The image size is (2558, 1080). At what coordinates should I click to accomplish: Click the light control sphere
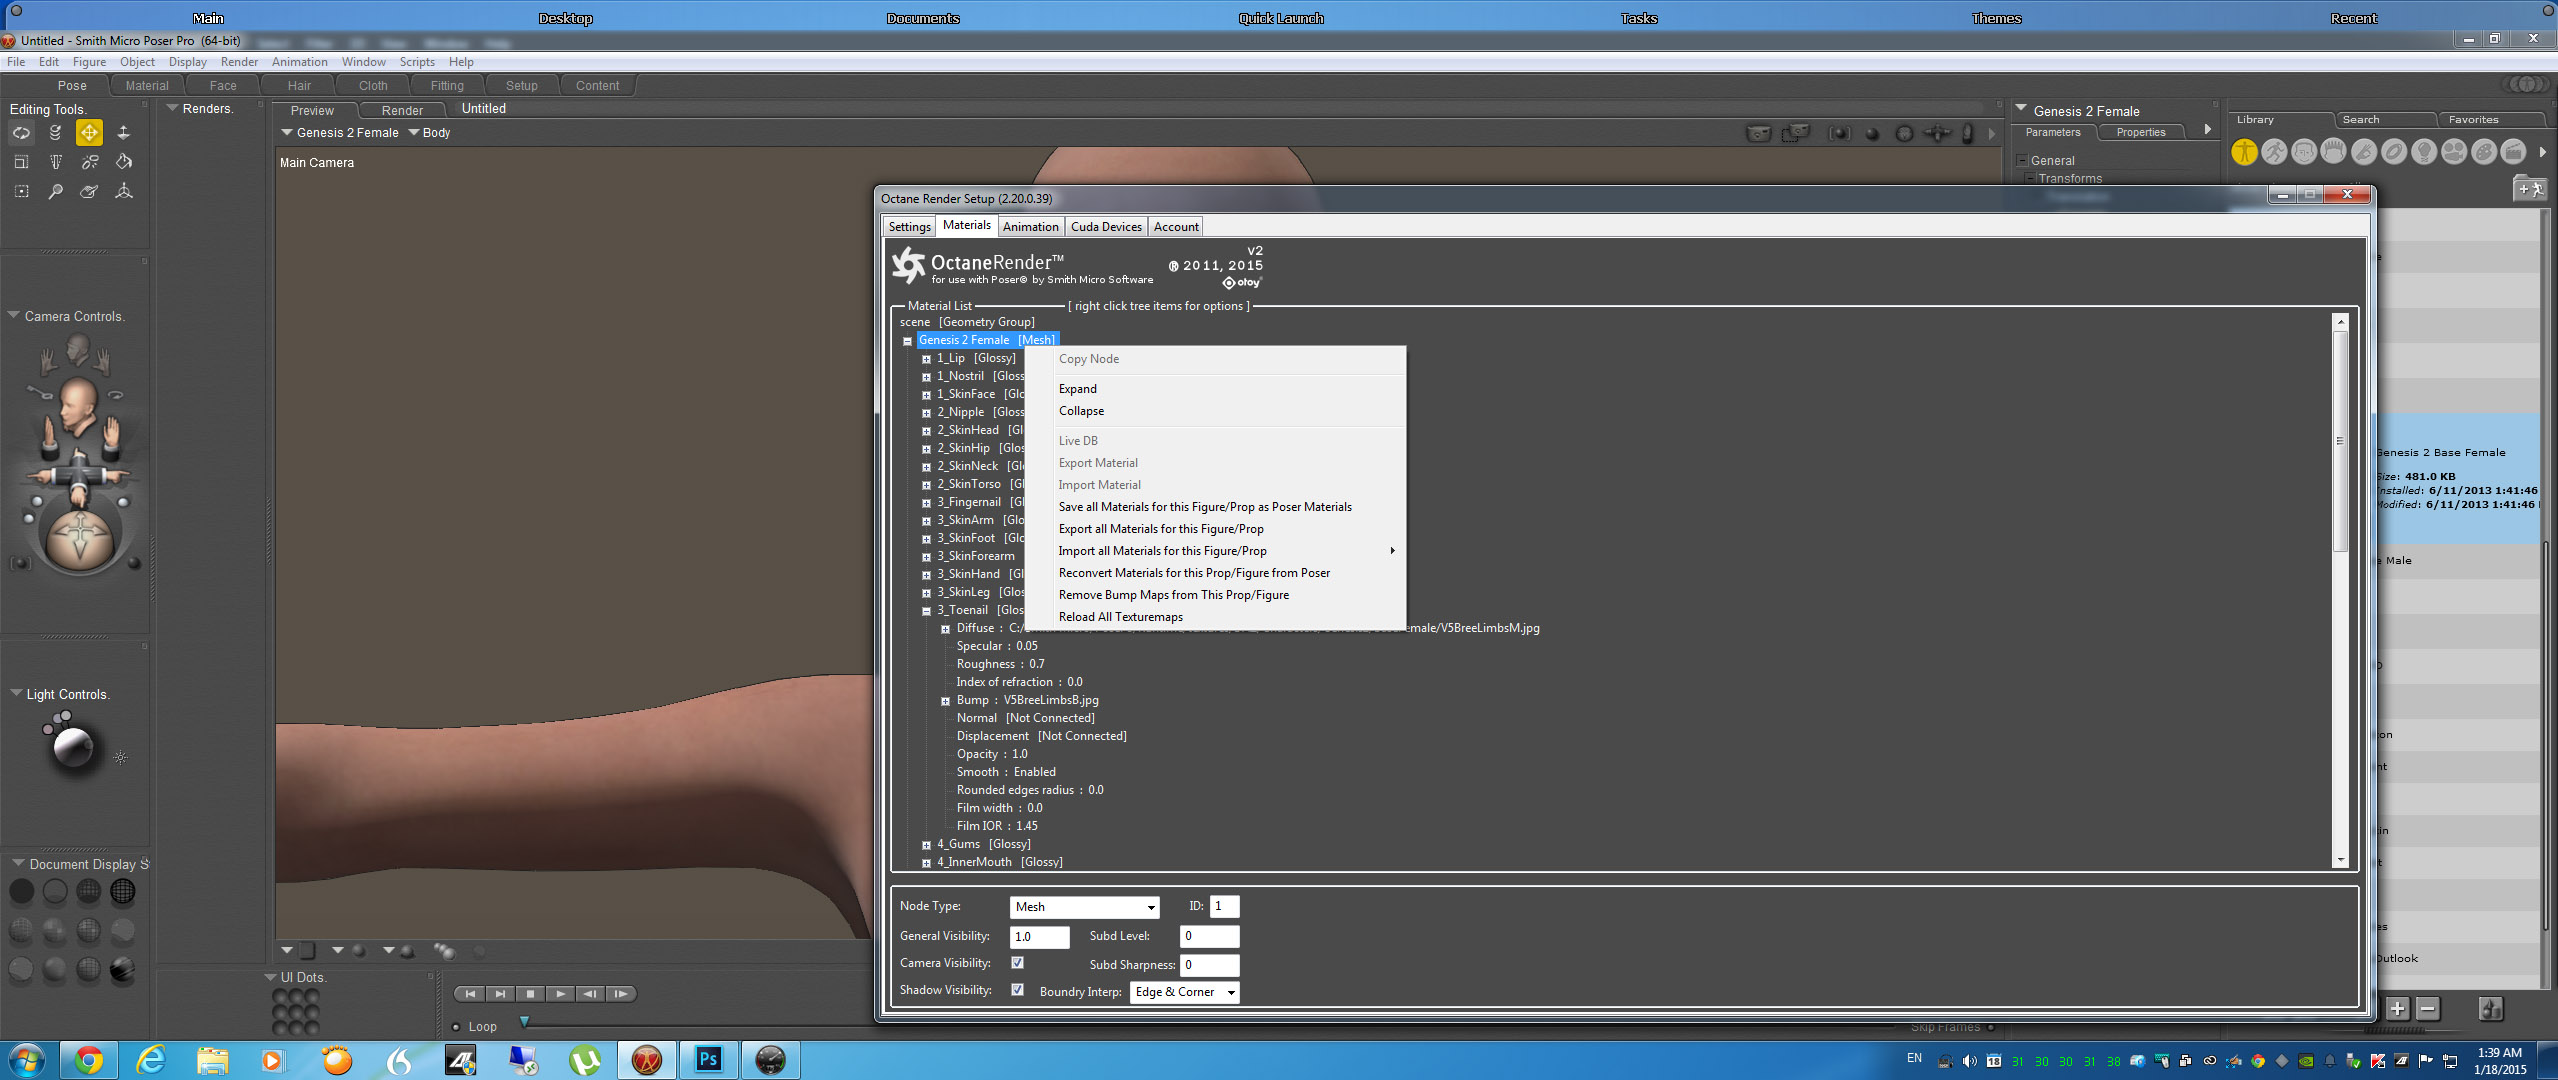[x=72, y=747]
